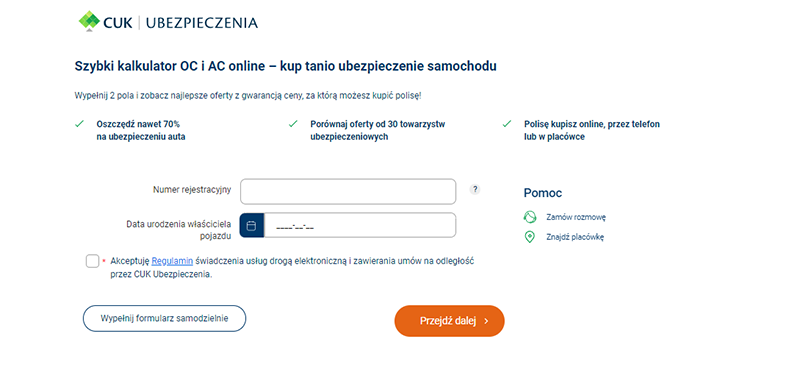The image size is (800, 378).
Task: Click the Data urodzenia właściciela pojazdu label
Action: point(179,230)
